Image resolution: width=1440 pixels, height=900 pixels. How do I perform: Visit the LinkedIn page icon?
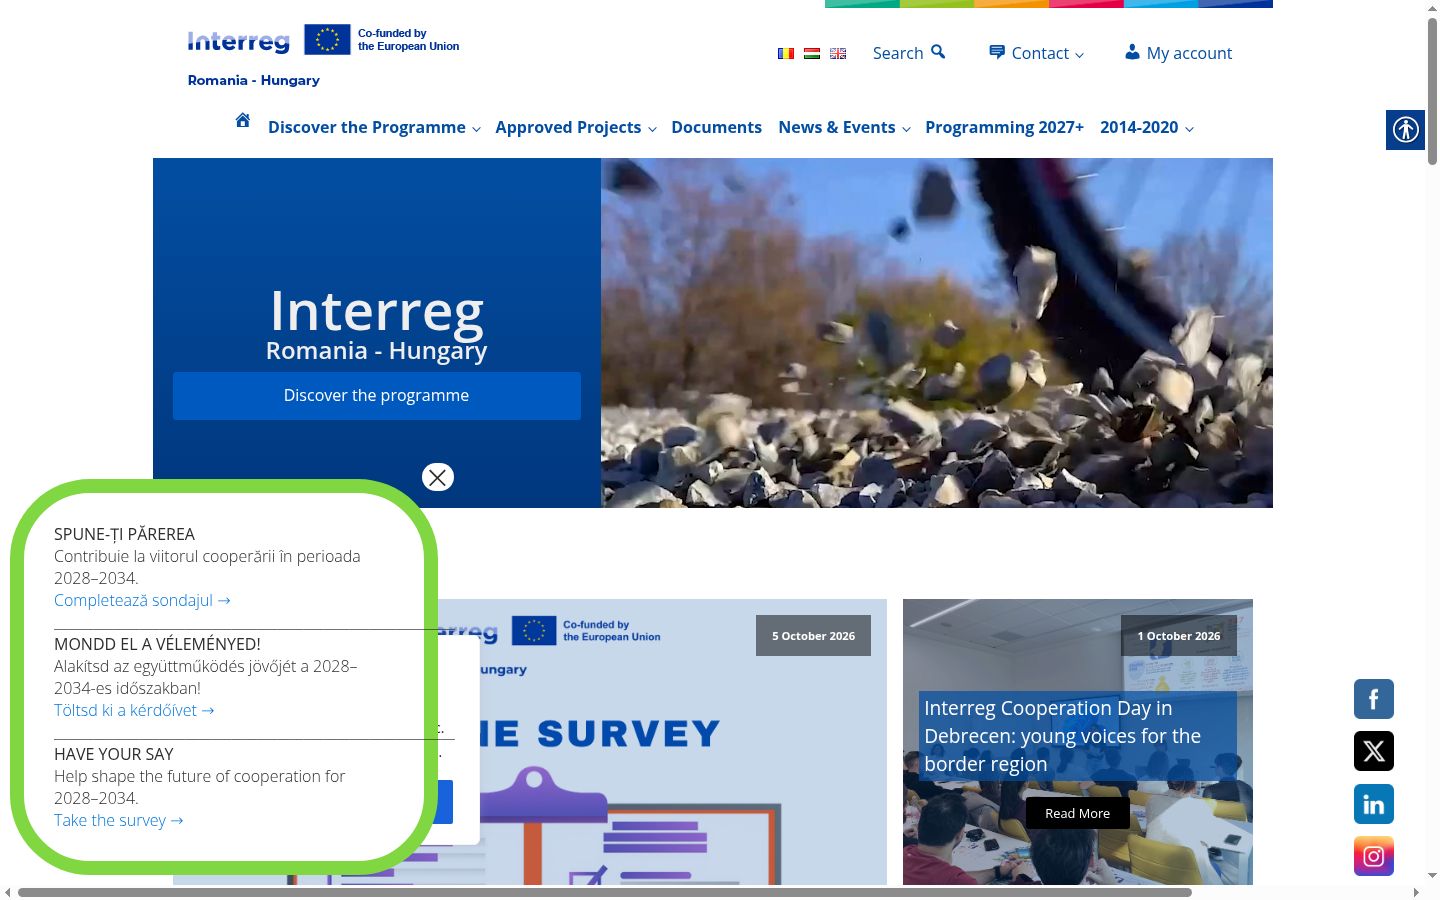[1374, 804]
